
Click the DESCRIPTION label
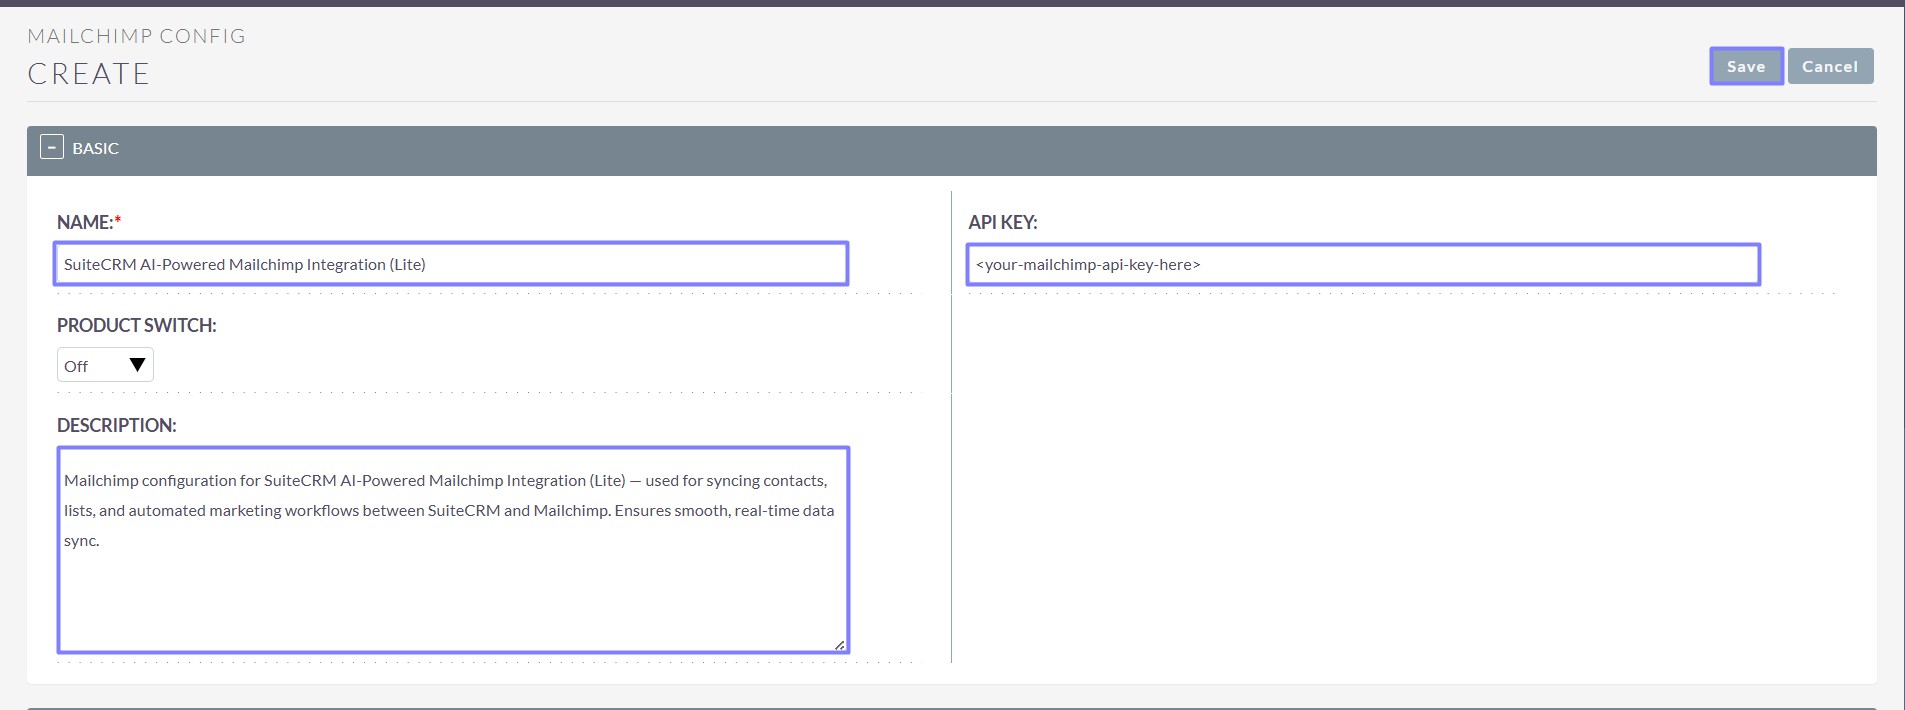(x=116, y=425)
